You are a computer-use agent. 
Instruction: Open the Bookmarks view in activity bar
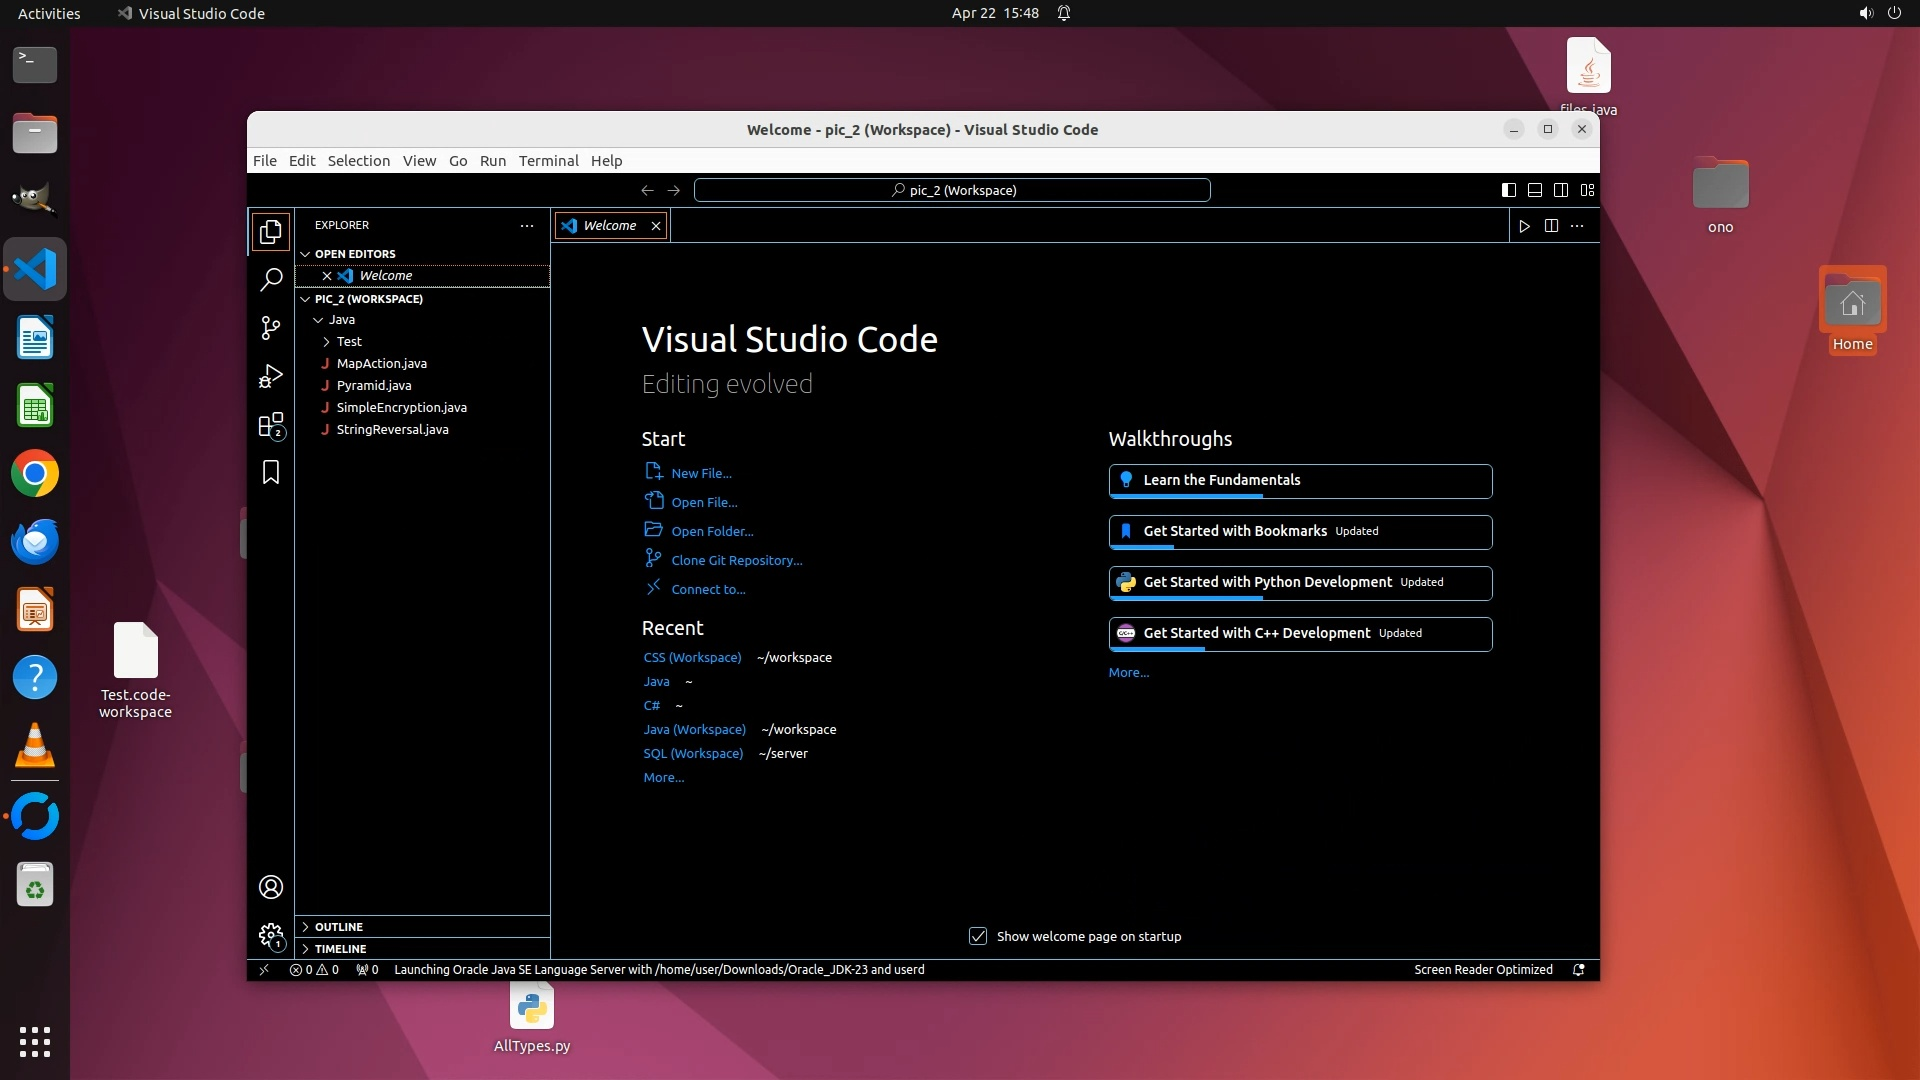pos(271,472)
